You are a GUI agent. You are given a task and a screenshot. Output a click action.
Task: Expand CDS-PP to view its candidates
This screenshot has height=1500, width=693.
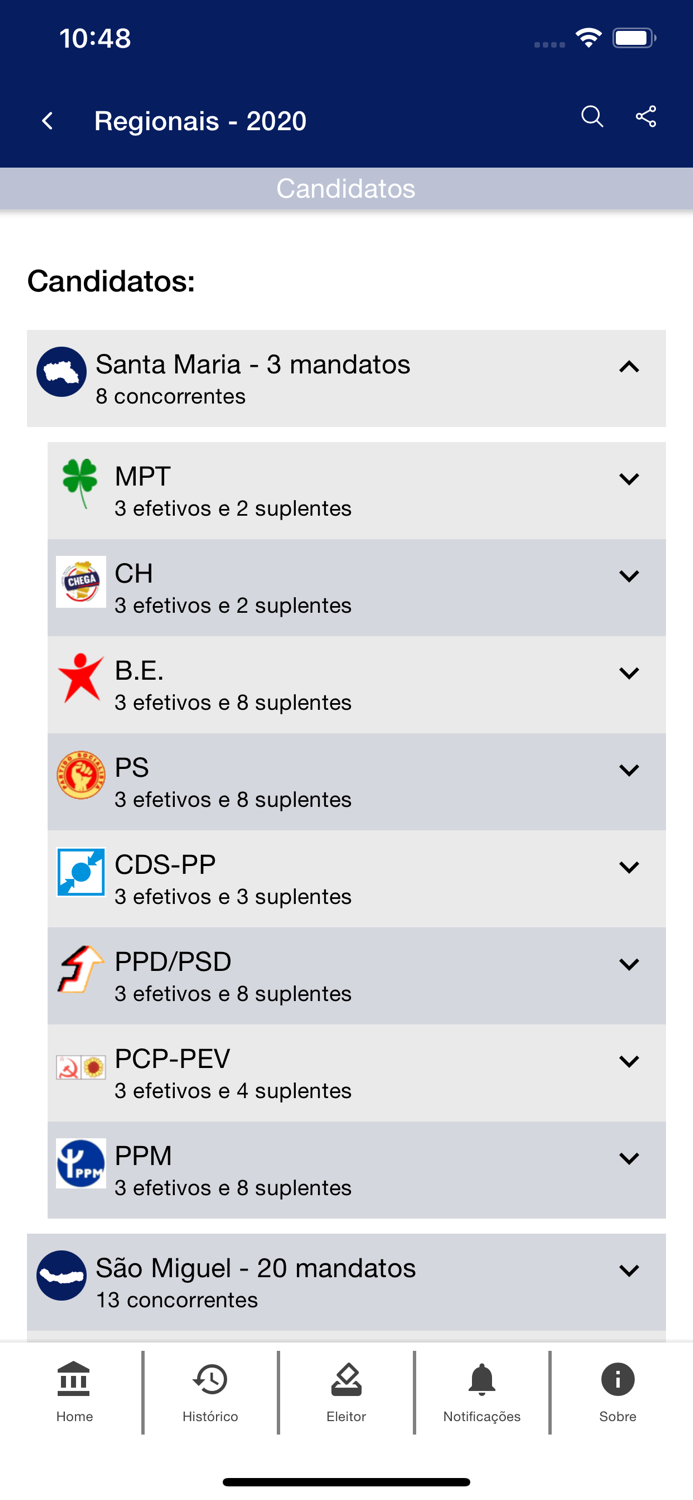click(629, 867)
